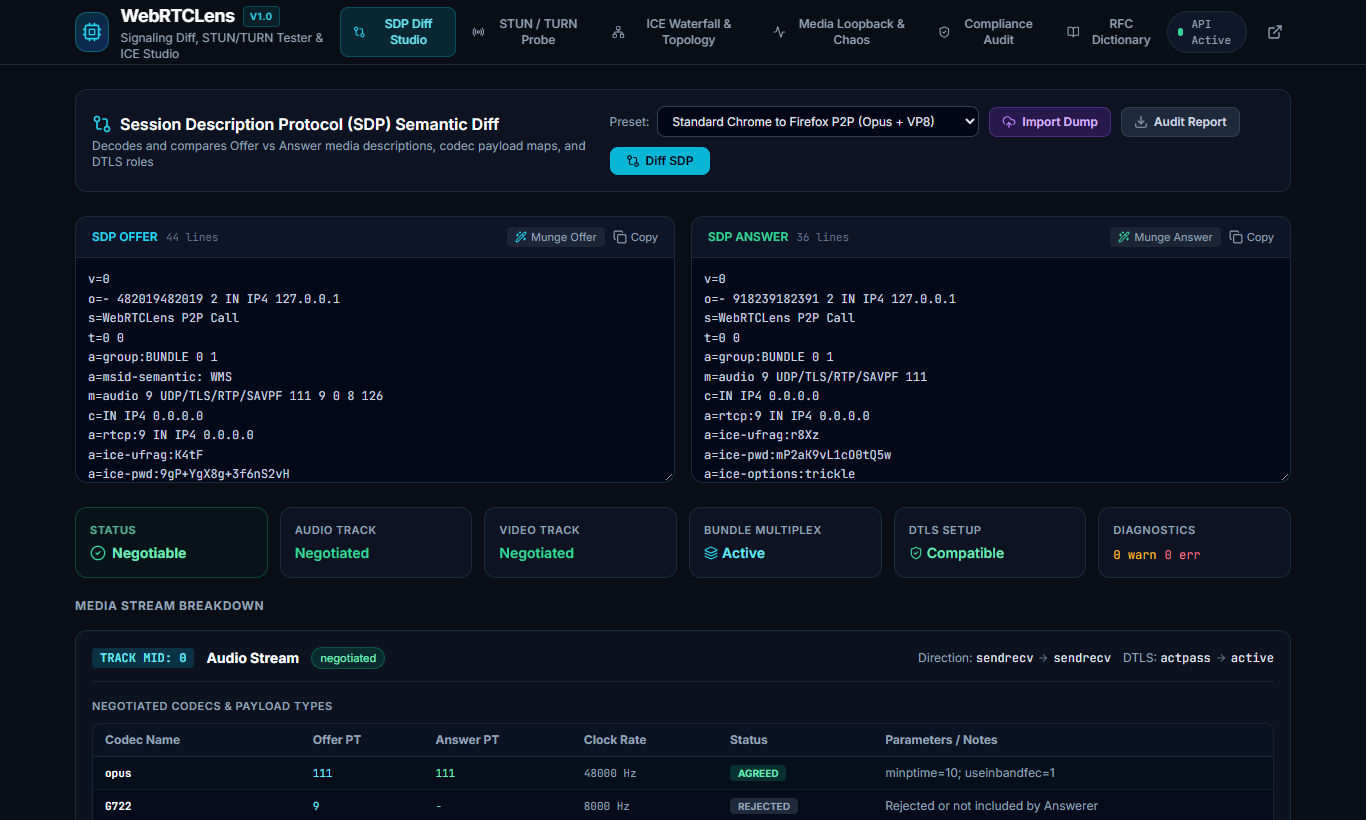Screen dimensions: 1366x820
Task: Click the opus codec row name
Action: tap(118, 773)
